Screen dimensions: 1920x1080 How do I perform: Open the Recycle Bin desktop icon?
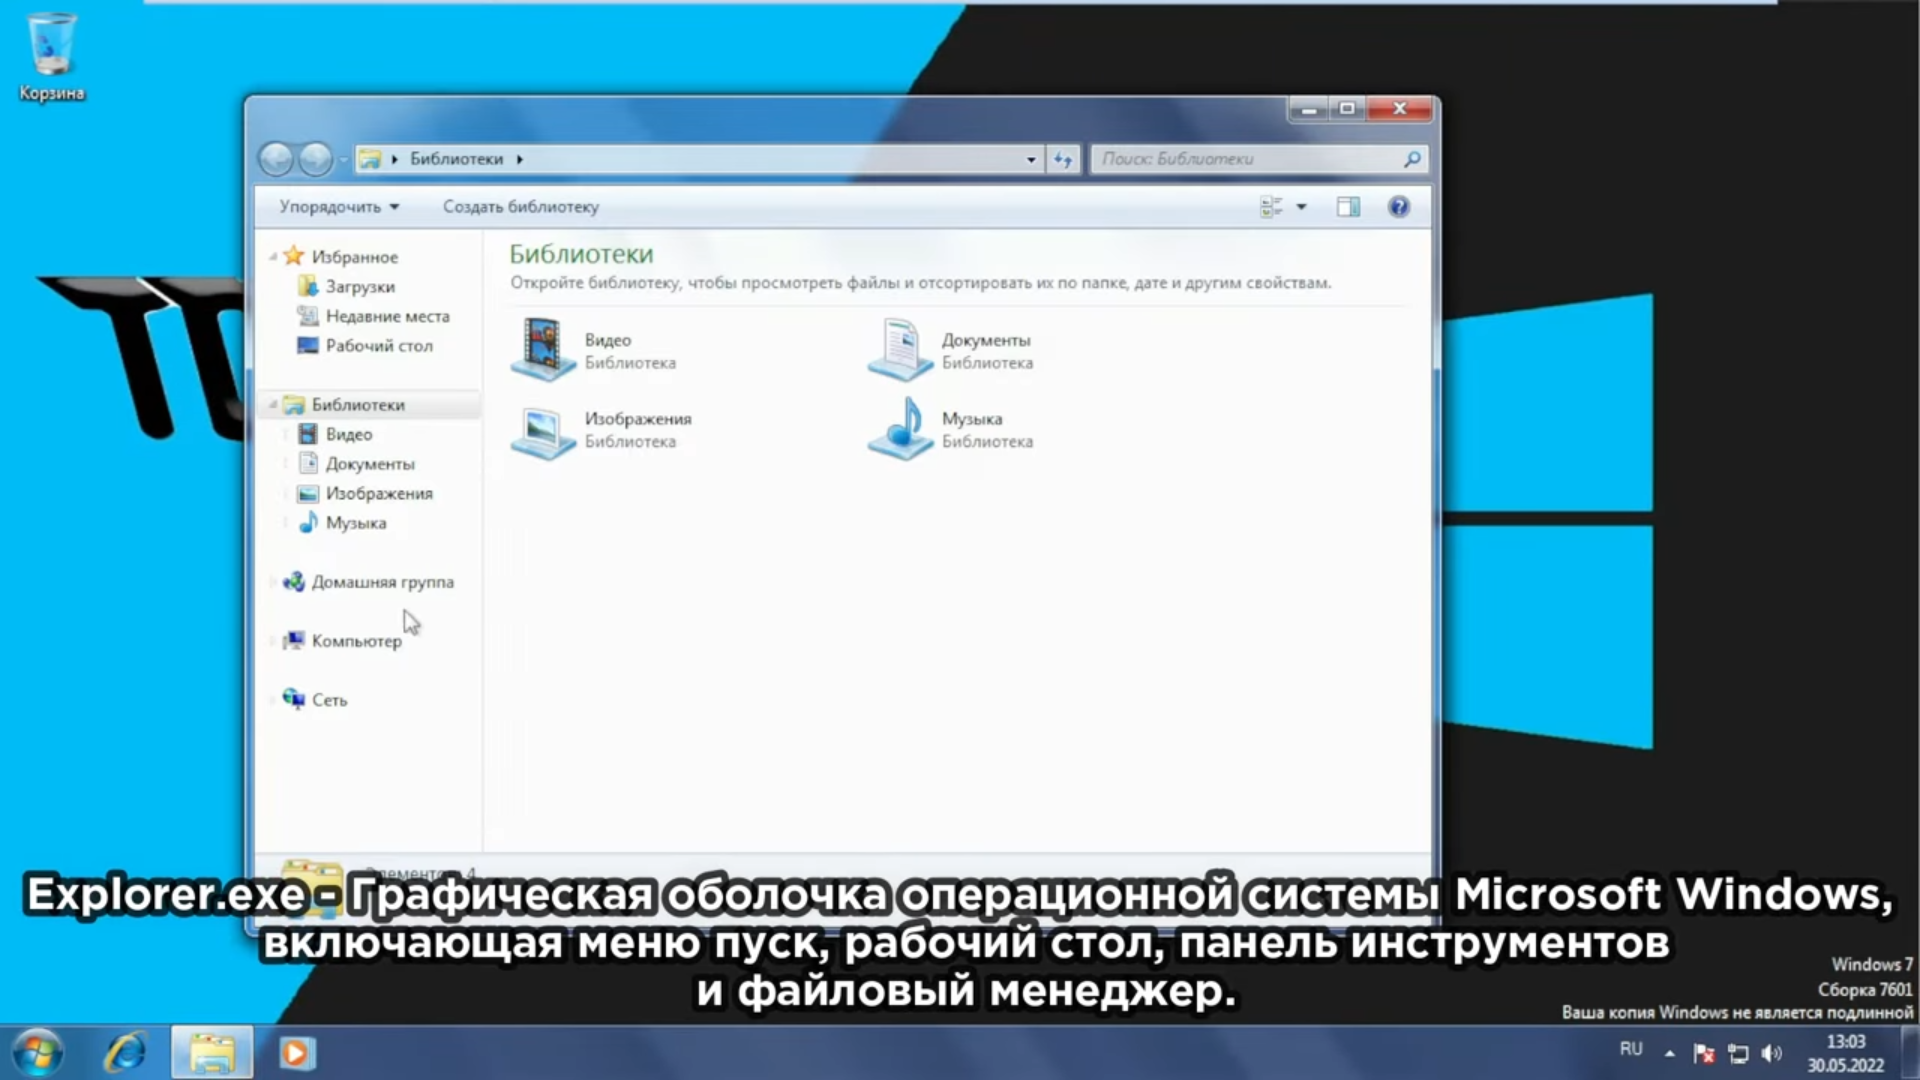click(x=51, y=57)
